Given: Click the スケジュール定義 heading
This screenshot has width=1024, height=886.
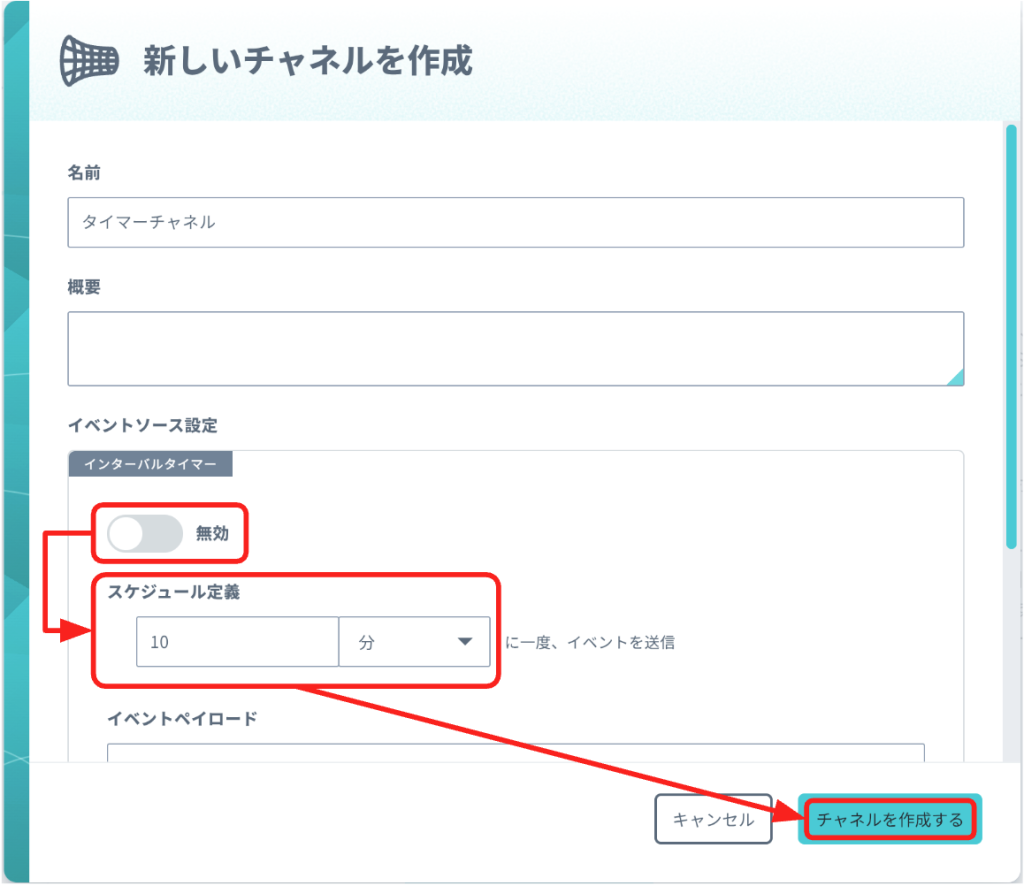Looking at the screenshot, I should (x=173, y=592).
